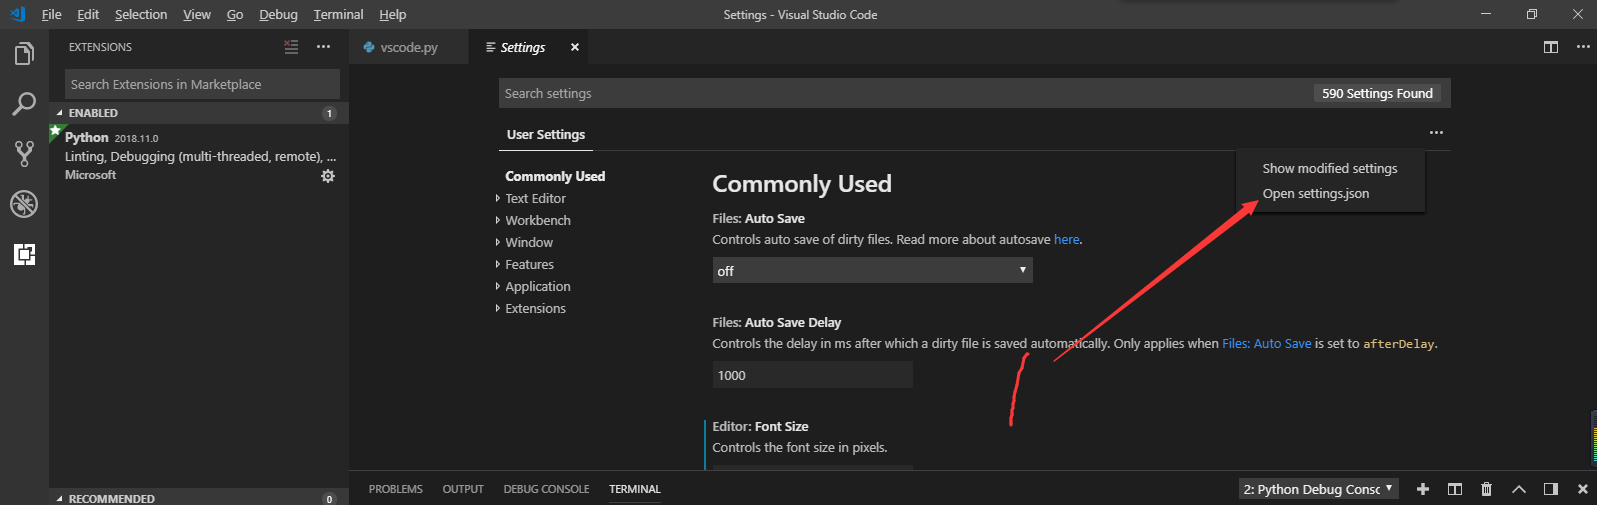Viewport: 1597px width, 505px height.
Task: Open the Debug menu
Action: pyautogui.click(x=278, y=14)
